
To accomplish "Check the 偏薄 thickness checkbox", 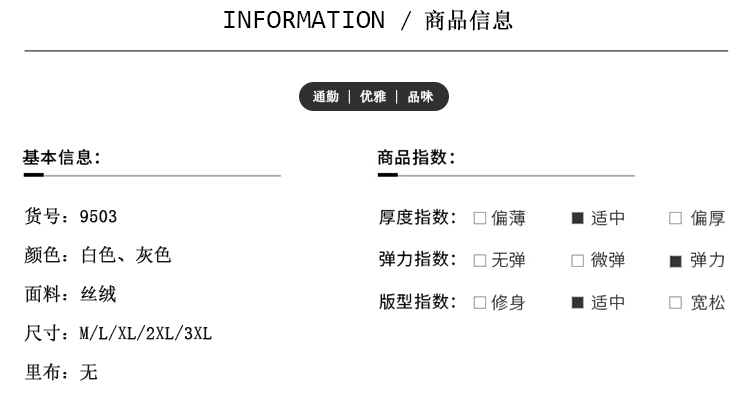I will point(480,218).
